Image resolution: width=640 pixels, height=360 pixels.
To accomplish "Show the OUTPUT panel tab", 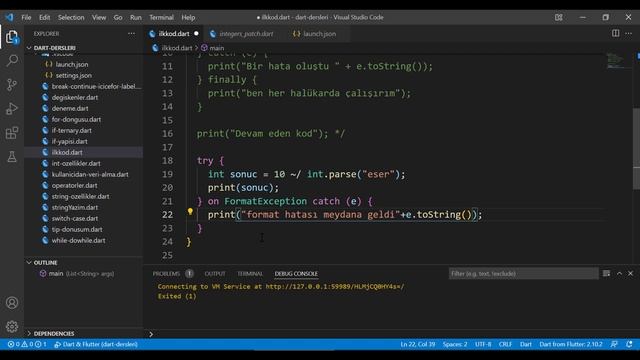I will coord(215,273).
